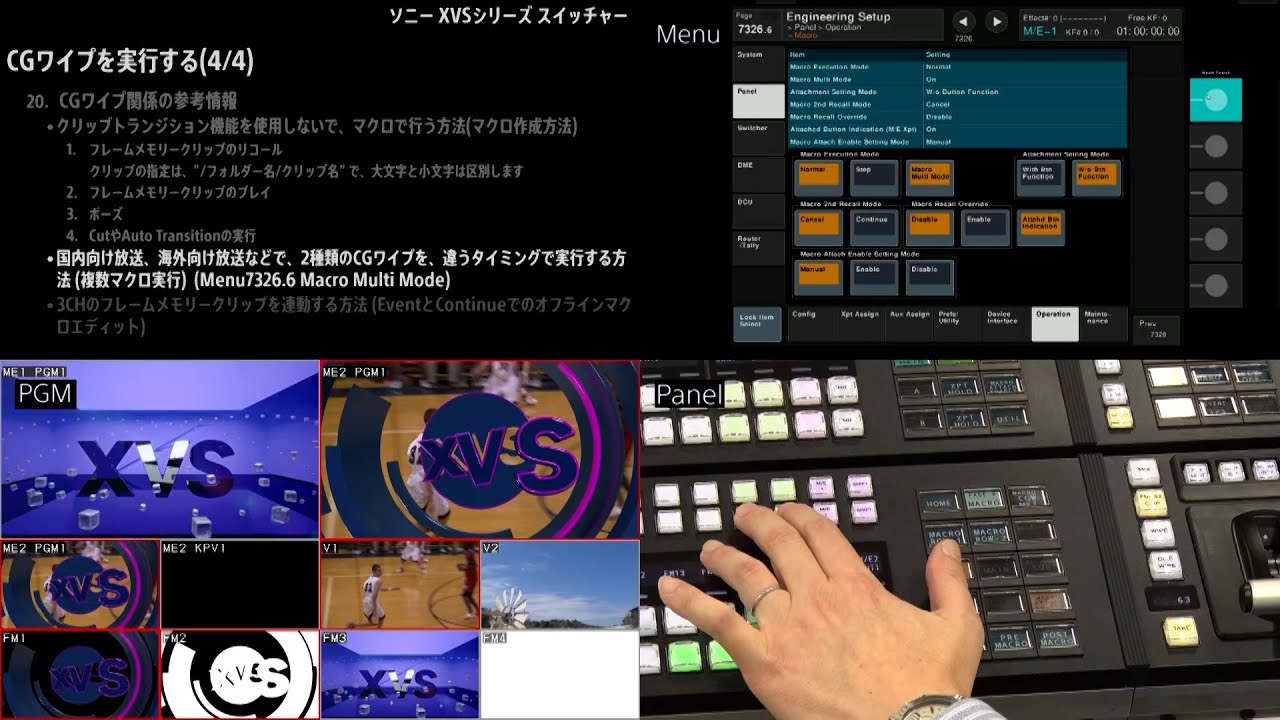
Task: Select Enable under Macro Recall Override
Action: pyautogui.click(x=984, y=227)
